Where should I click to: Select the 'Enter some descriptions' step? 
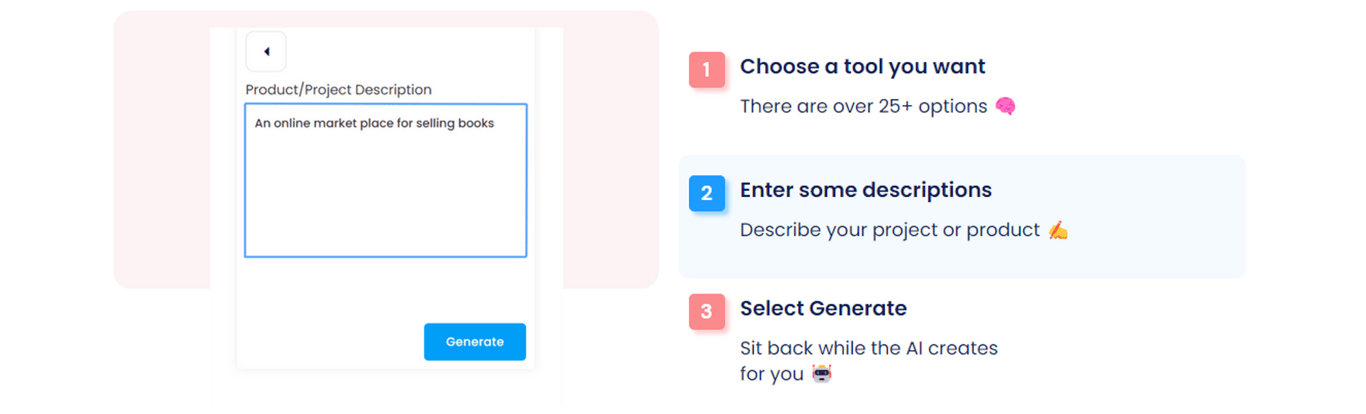[865, 190]
